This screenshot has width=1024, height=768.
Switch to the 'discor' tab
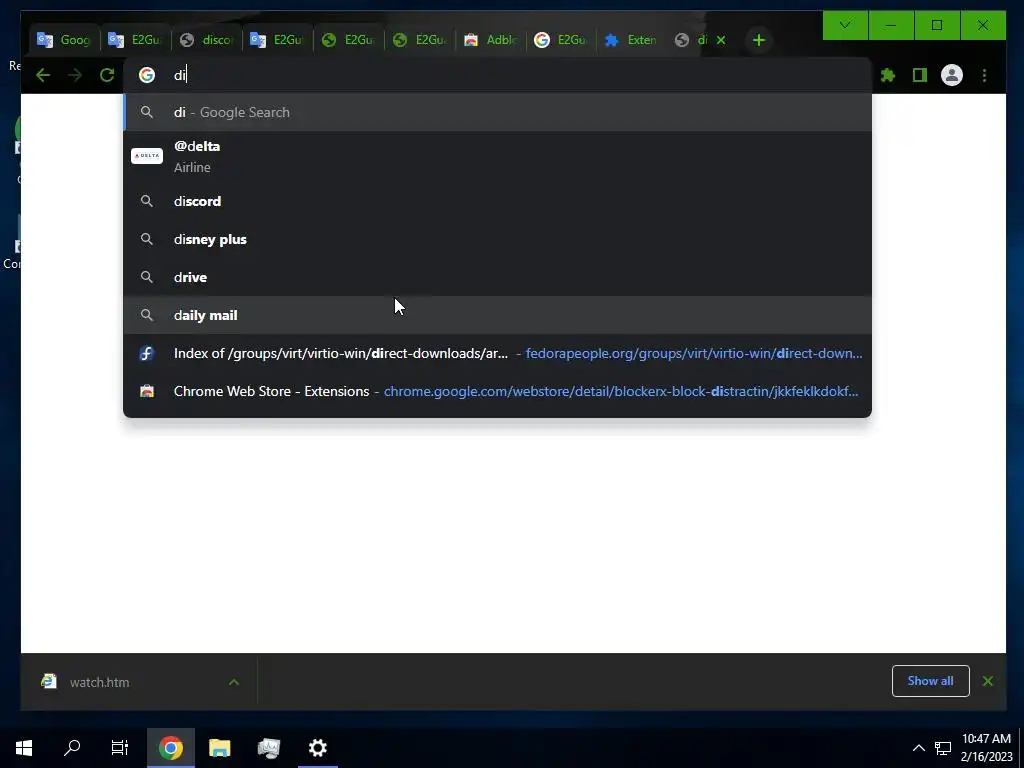(206, 40)
